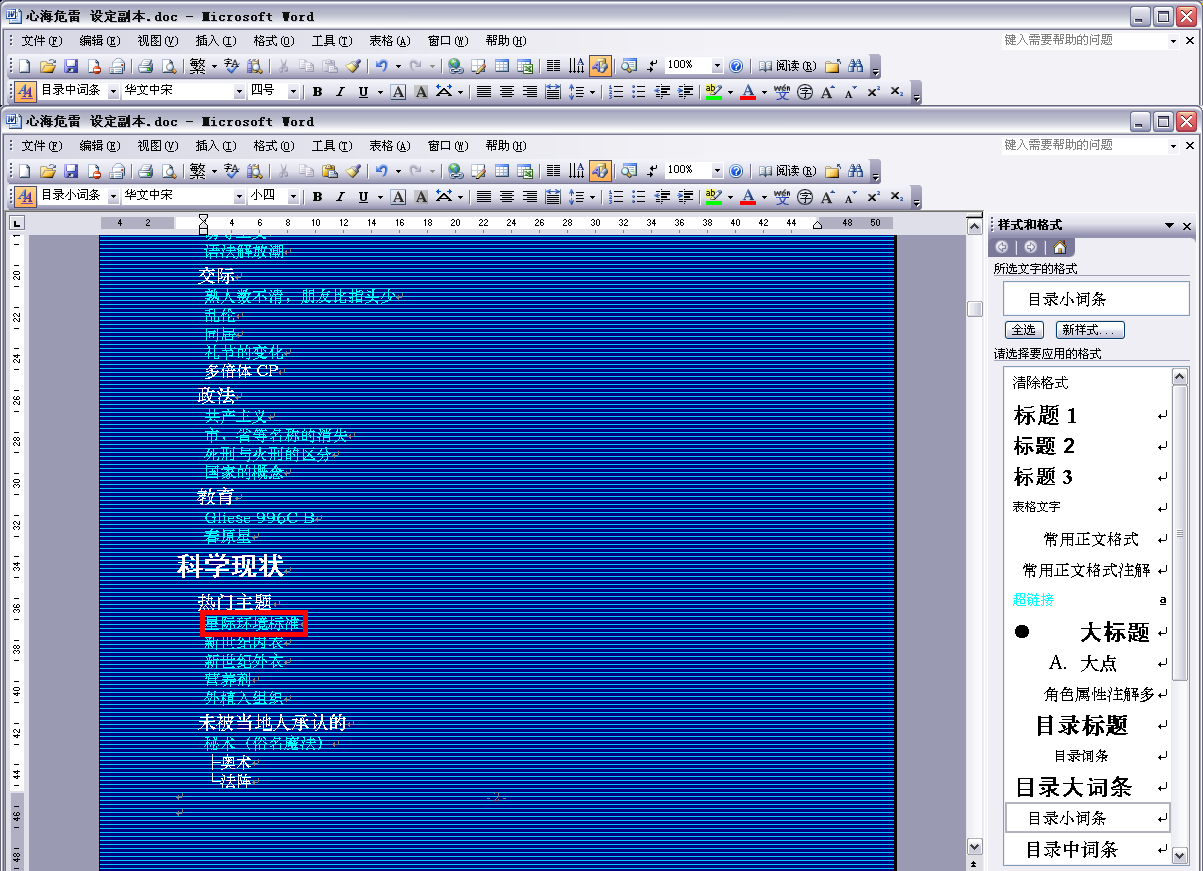The image size is (1203, 871).
Task: Click the Insert Table icon in the front window
Action: click(502, 171)
